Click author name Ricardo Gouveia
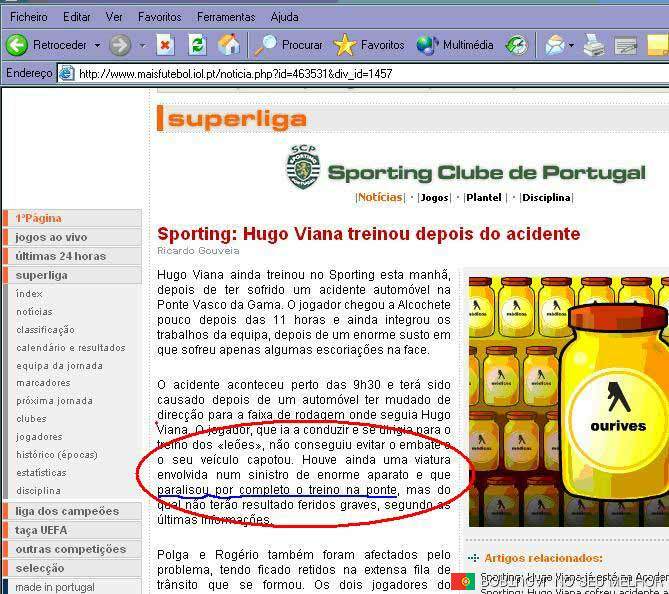Screen dimensions: 669x594 point(198,250)
